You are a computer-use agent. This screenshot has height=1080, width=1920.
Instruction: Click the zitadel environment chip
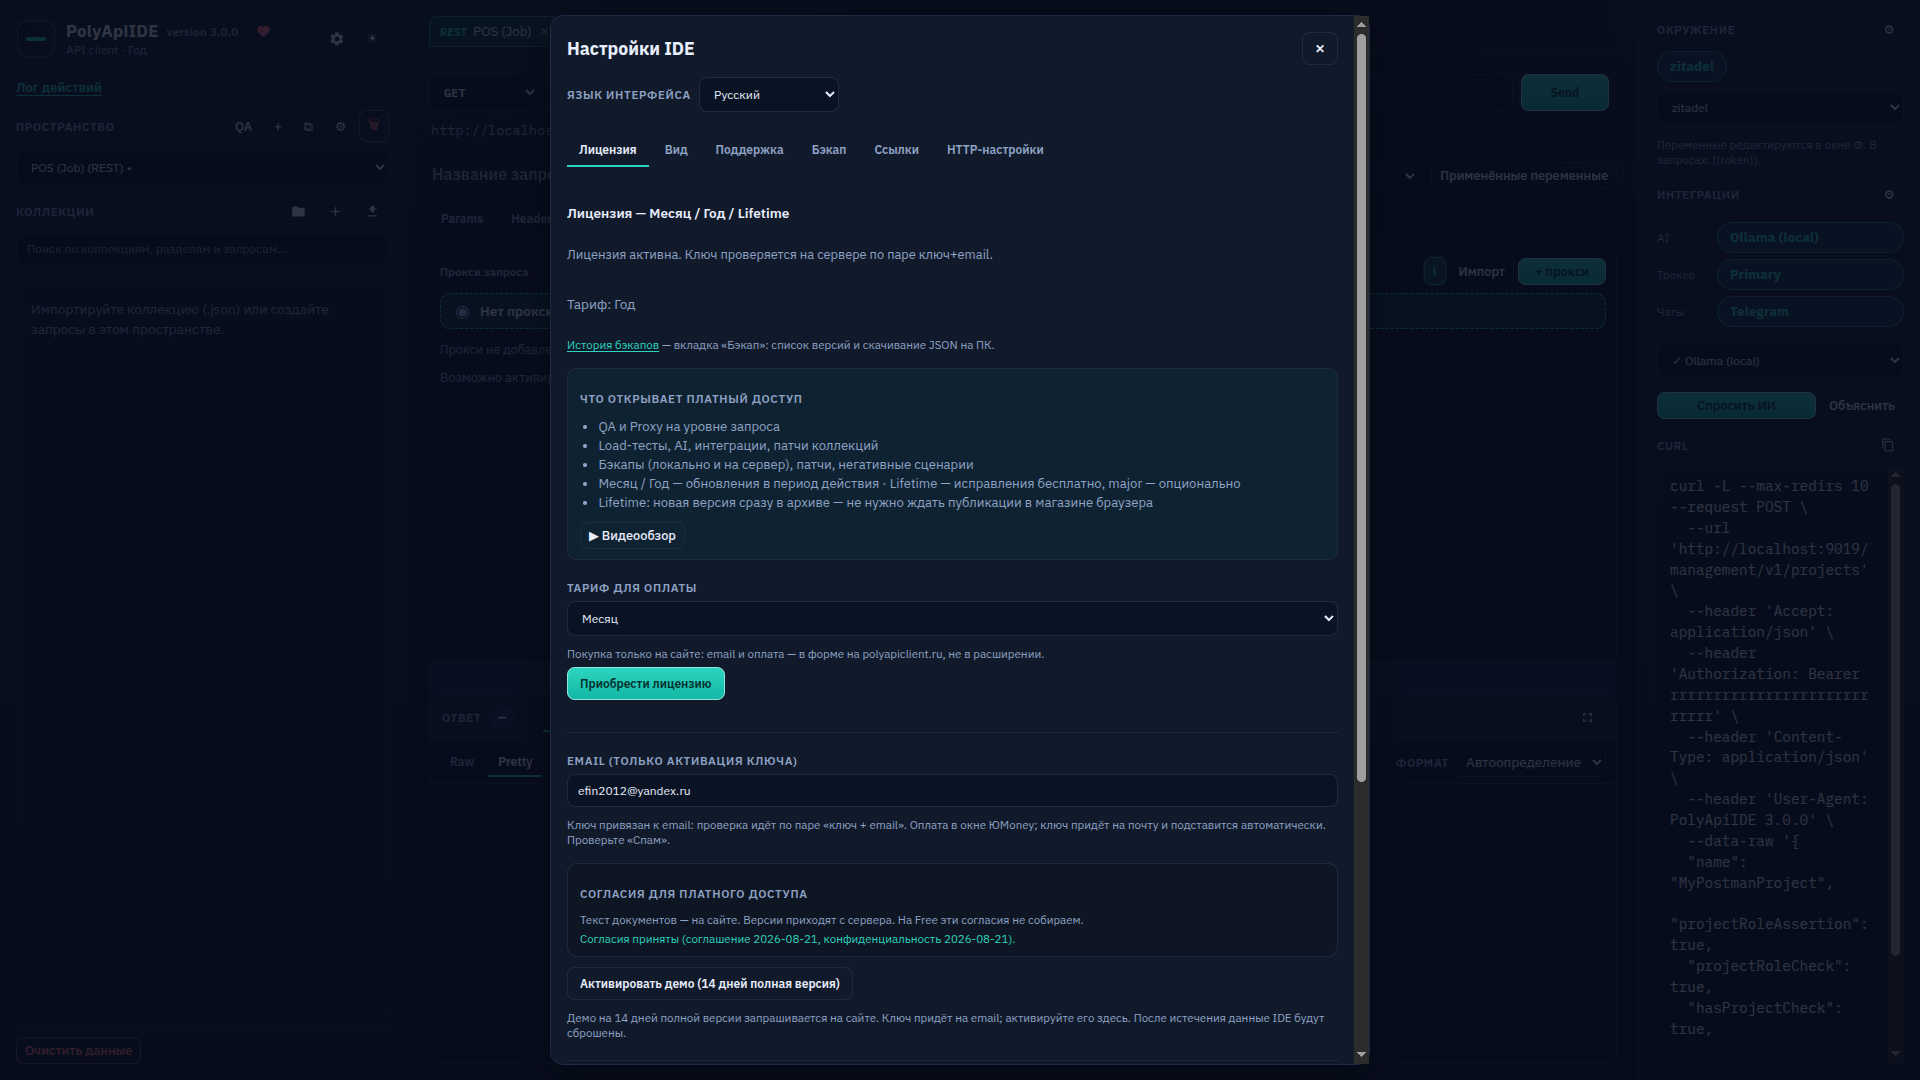point(1691,67)
